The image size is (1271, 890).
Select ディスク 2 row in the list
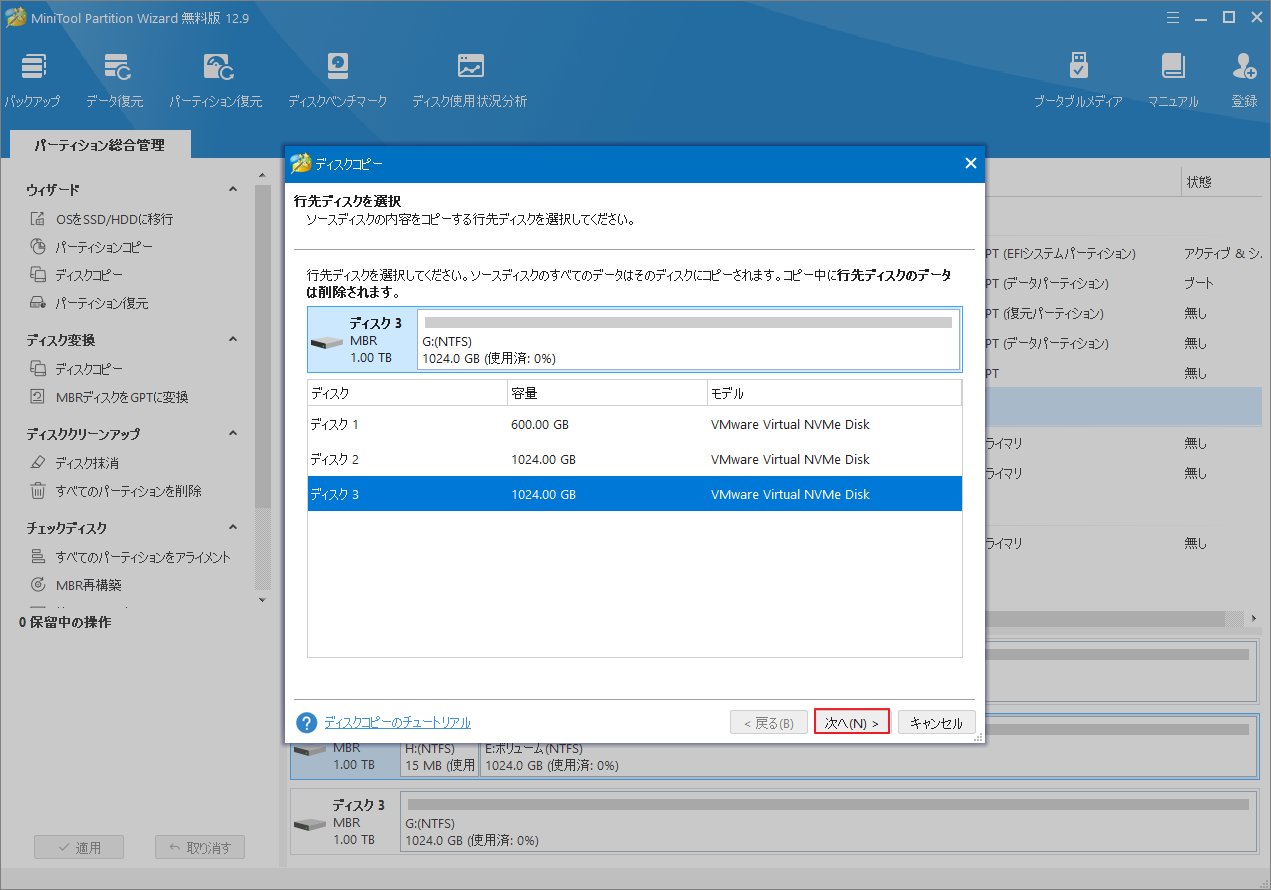tap(635, 459)
